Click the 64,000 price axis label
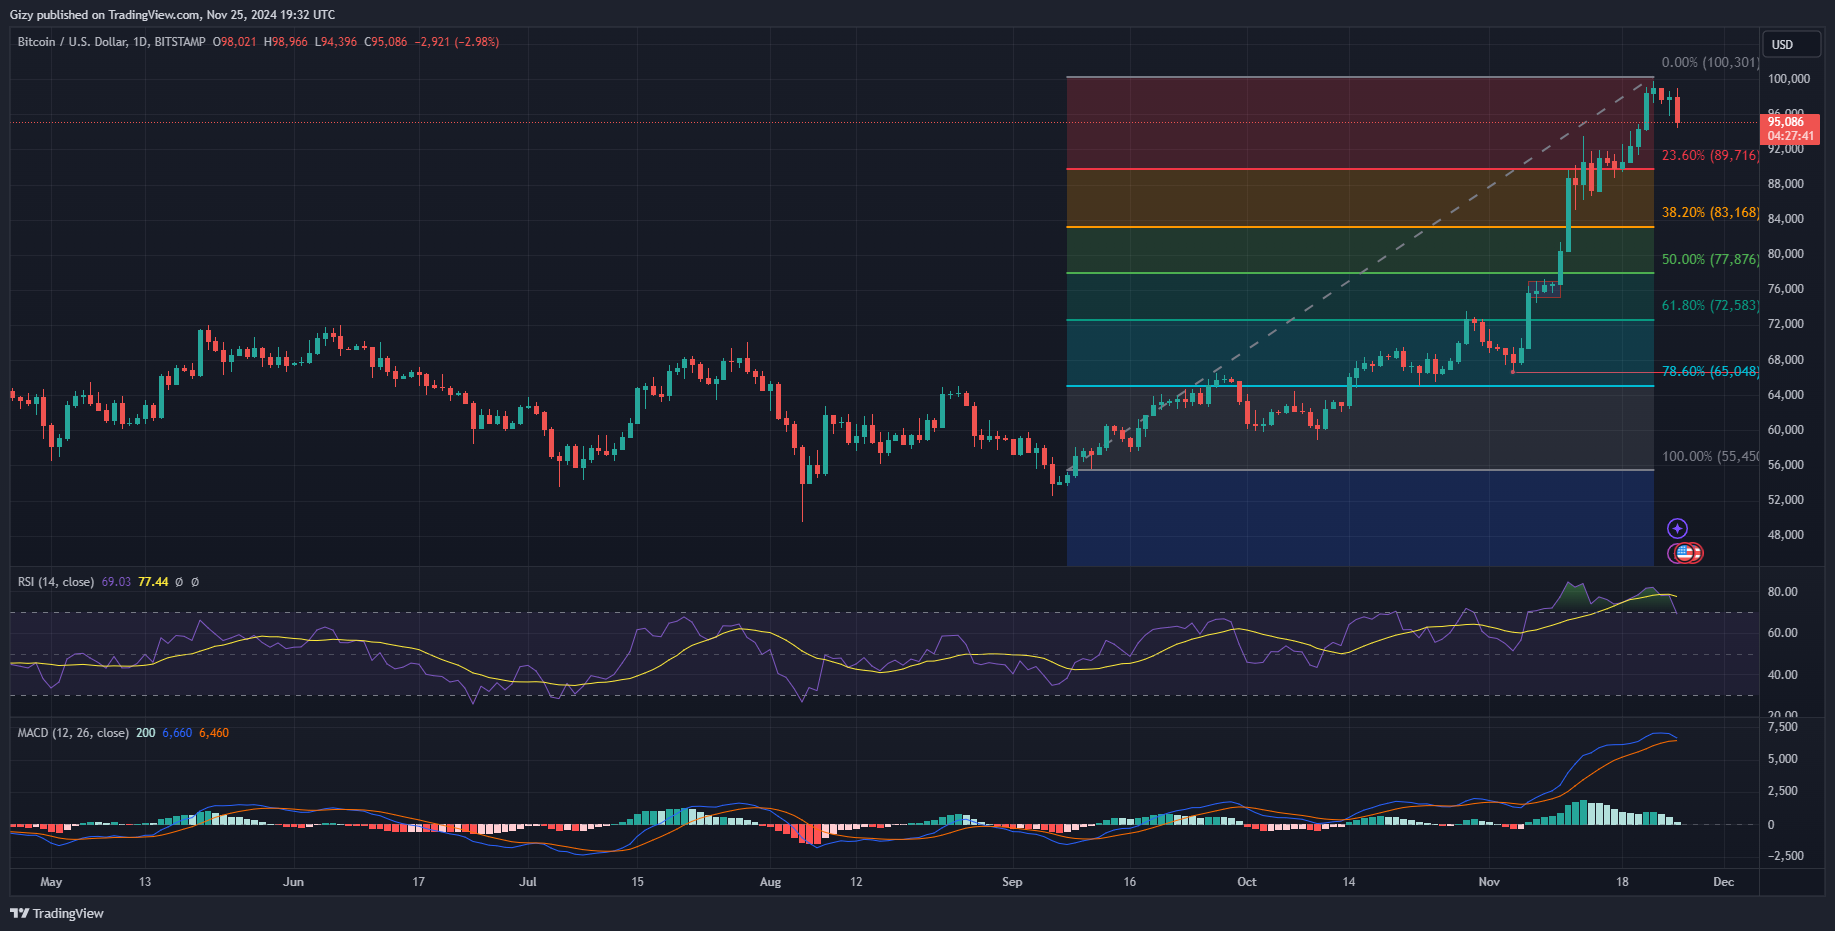 click(x=1786, y=395)
